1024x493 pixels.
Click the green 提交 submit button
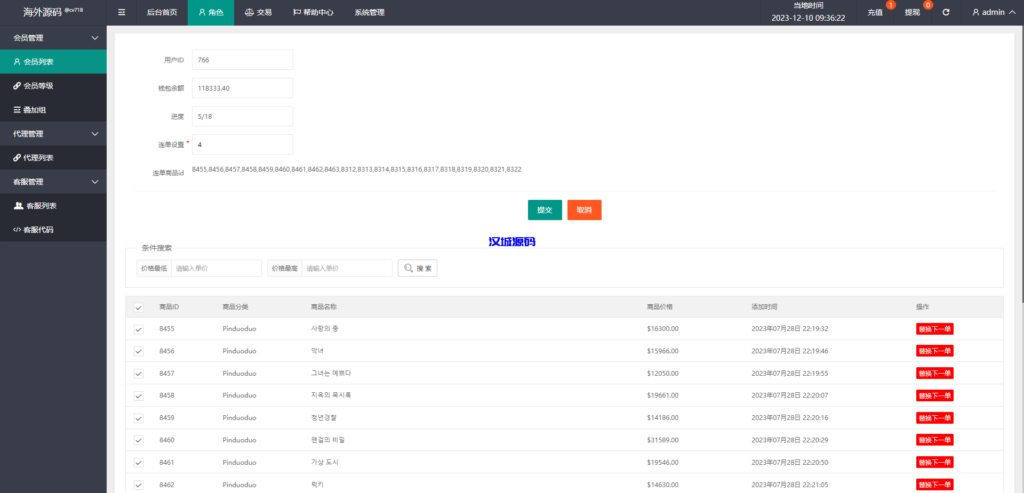tap(544, 210)
